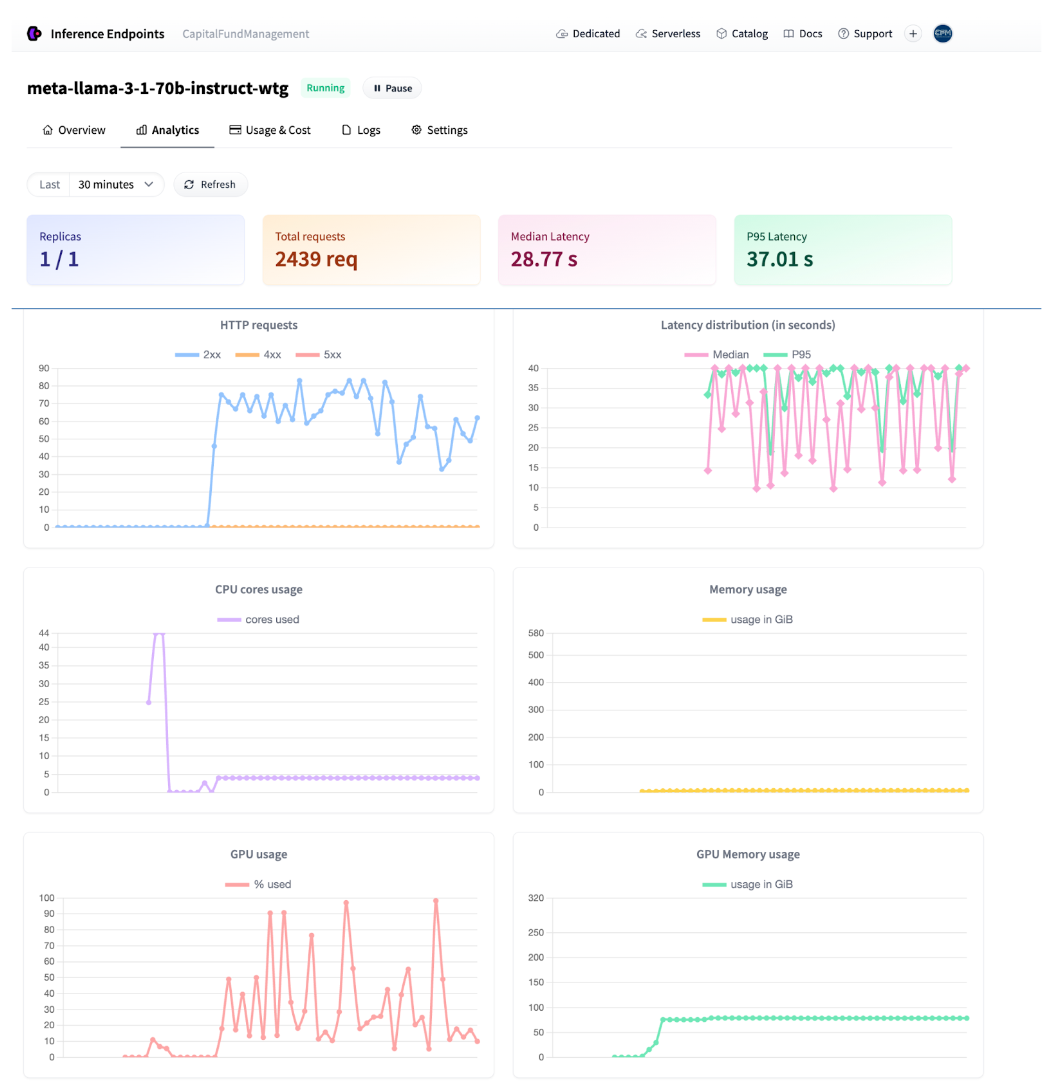Viewport: 1050px width, 1090px height.
Task: Click the plus icon in header
Action: point(913,34)
